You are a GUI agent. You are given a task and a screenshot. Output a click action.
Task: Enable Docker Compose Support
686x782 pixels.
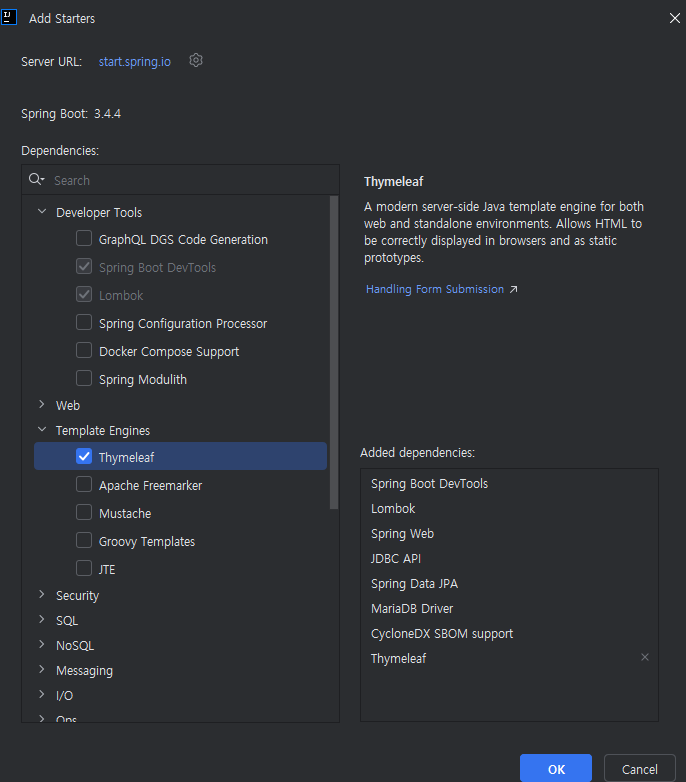click(x=84, y=350)
